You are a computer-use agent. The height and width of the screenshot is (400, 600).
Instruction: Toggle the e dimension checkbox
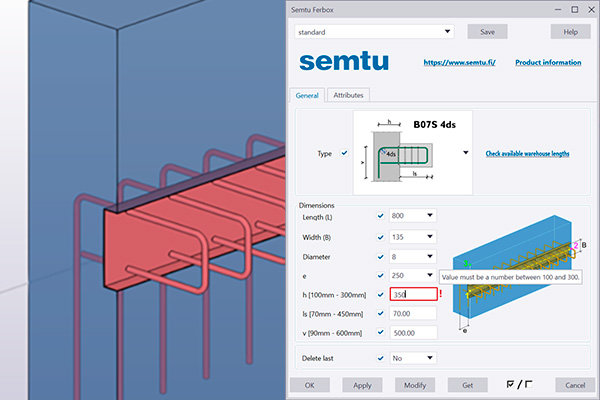(380, 275)
